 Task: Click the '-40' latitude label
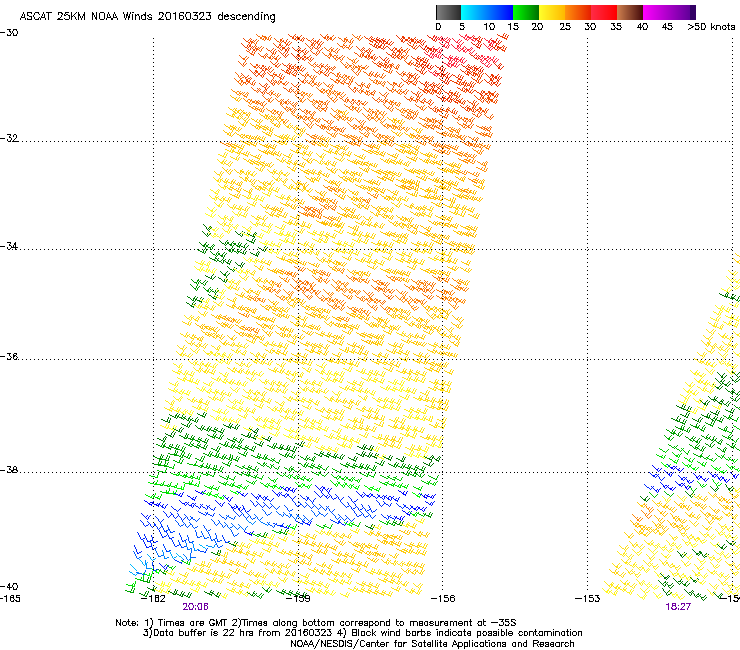9,586
